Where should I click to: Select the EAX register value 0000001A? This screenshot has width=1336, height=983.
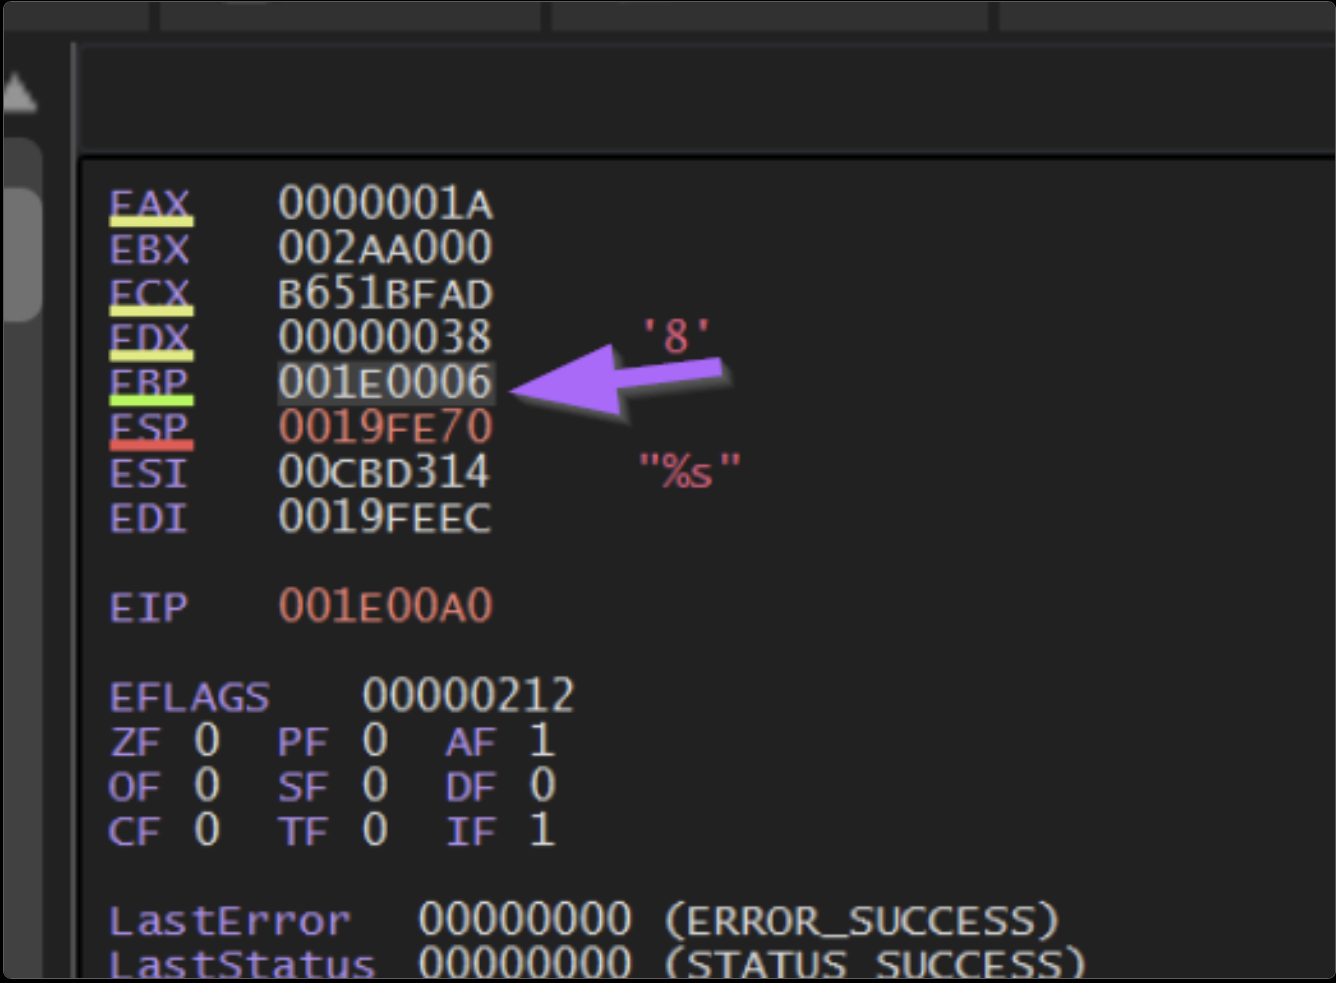click(385, 204)
